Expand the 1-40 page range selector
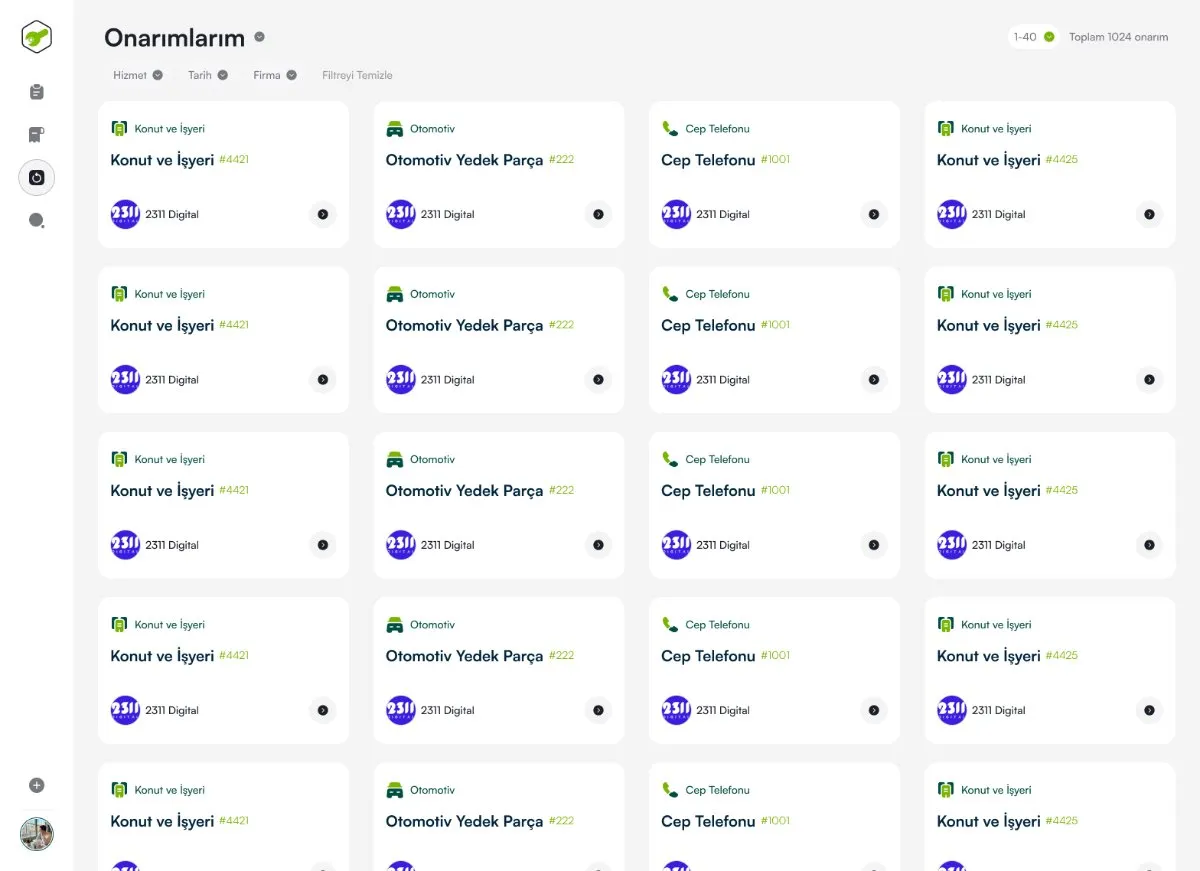This screenshot has width=1200, height=871. (x=1034, y=37)
